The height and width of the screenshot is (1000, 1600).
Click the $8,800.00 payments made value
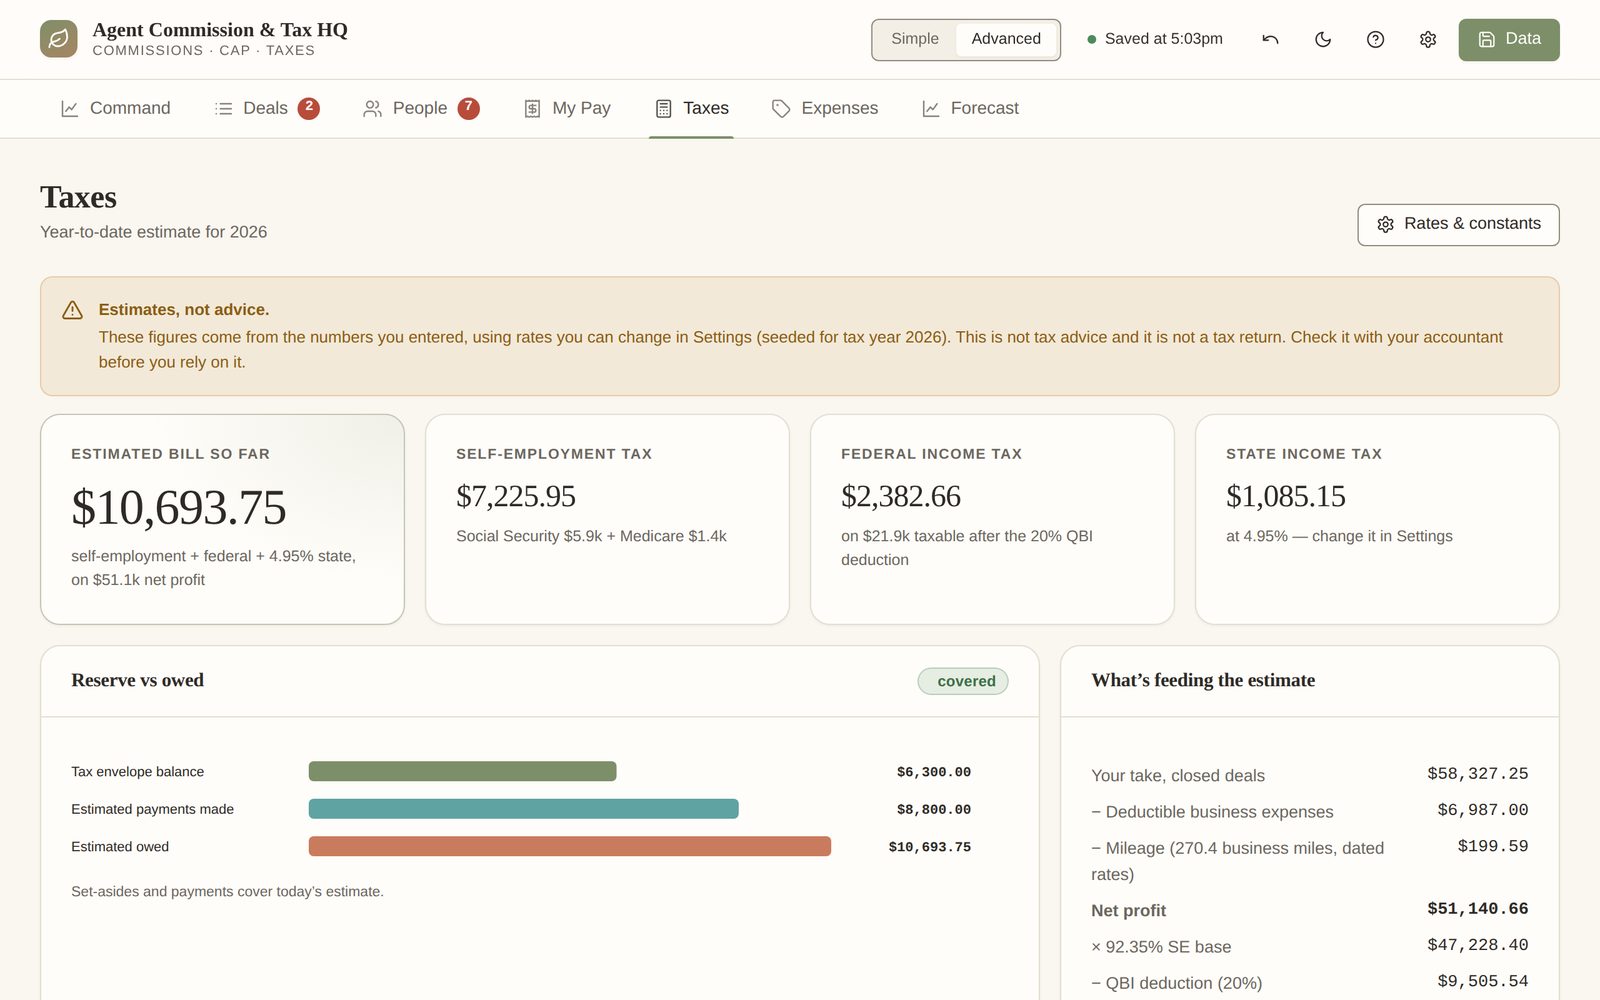pos(933,810)
